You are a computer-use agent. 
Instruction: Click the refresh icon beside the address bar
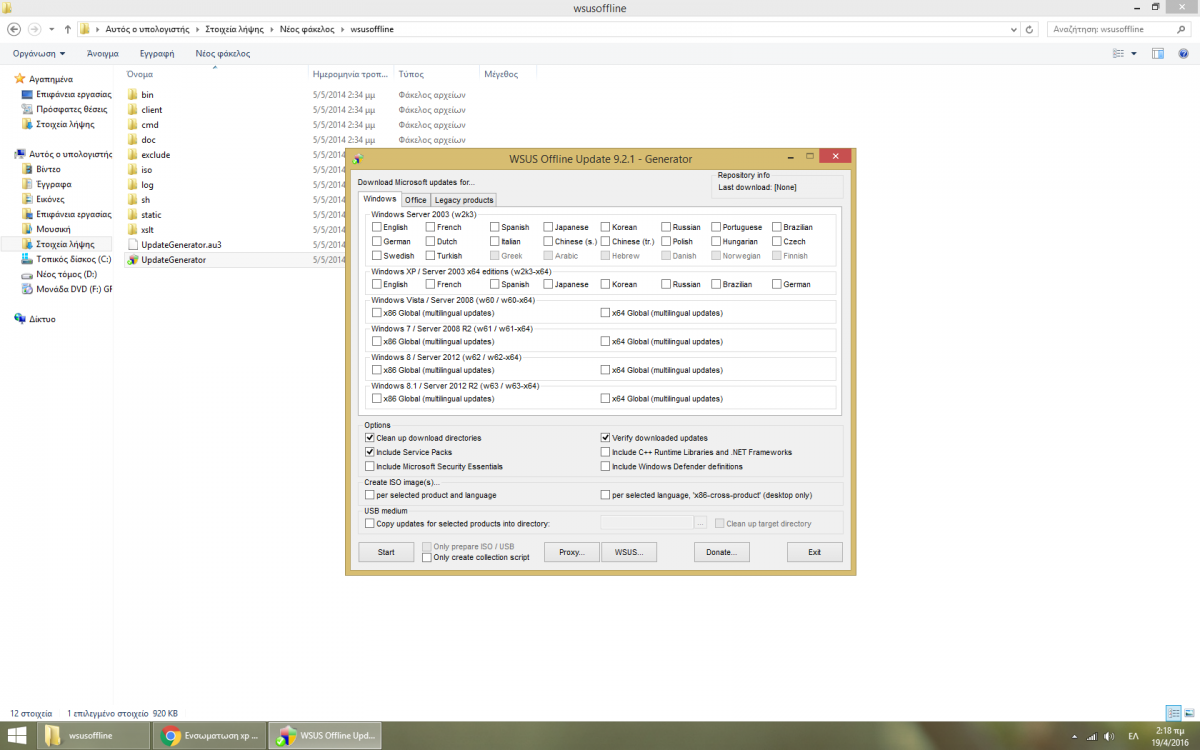[1031, 29]
